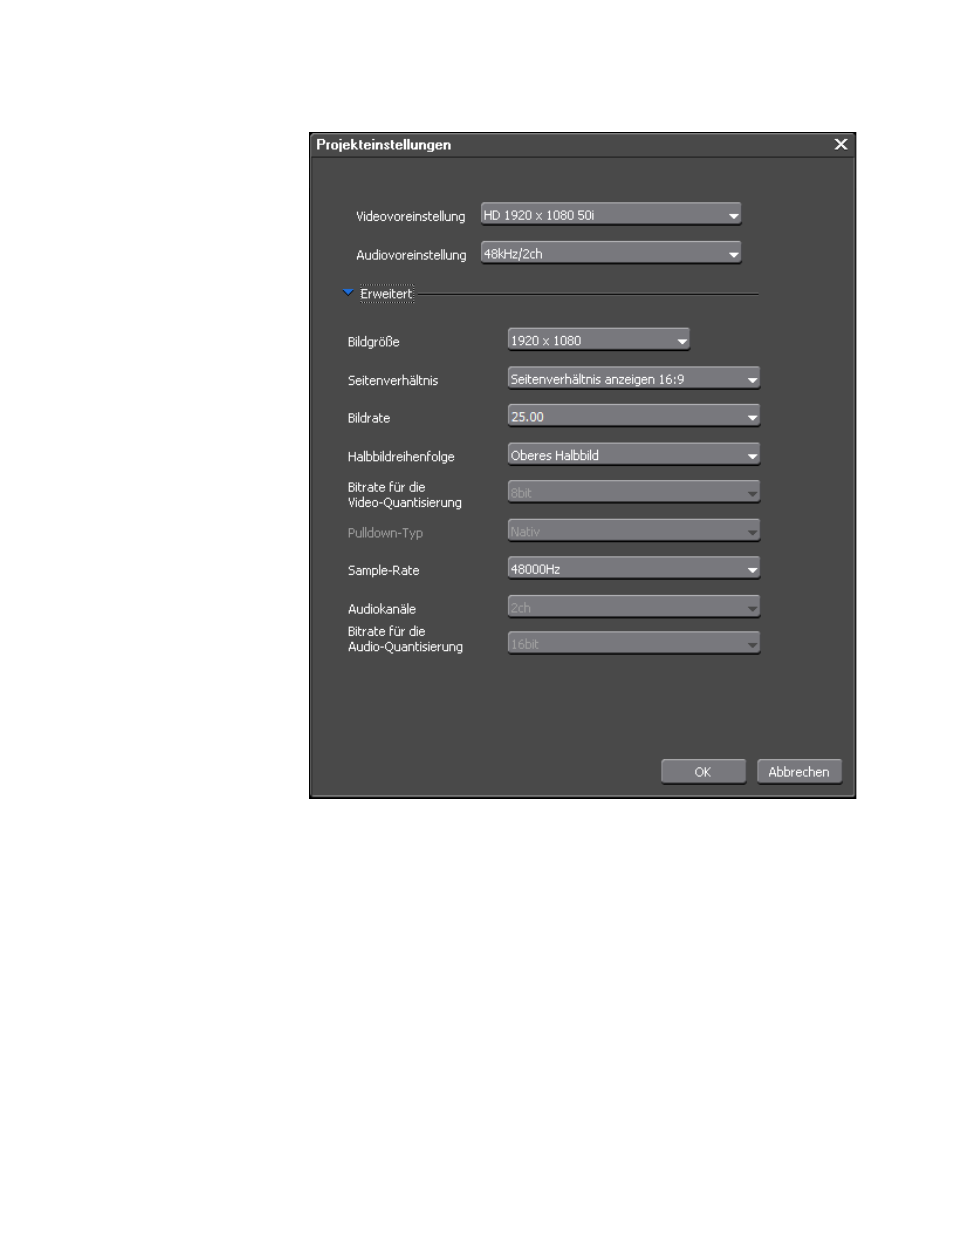Open the Videovoreinstellung dropdown

[611, 215]
